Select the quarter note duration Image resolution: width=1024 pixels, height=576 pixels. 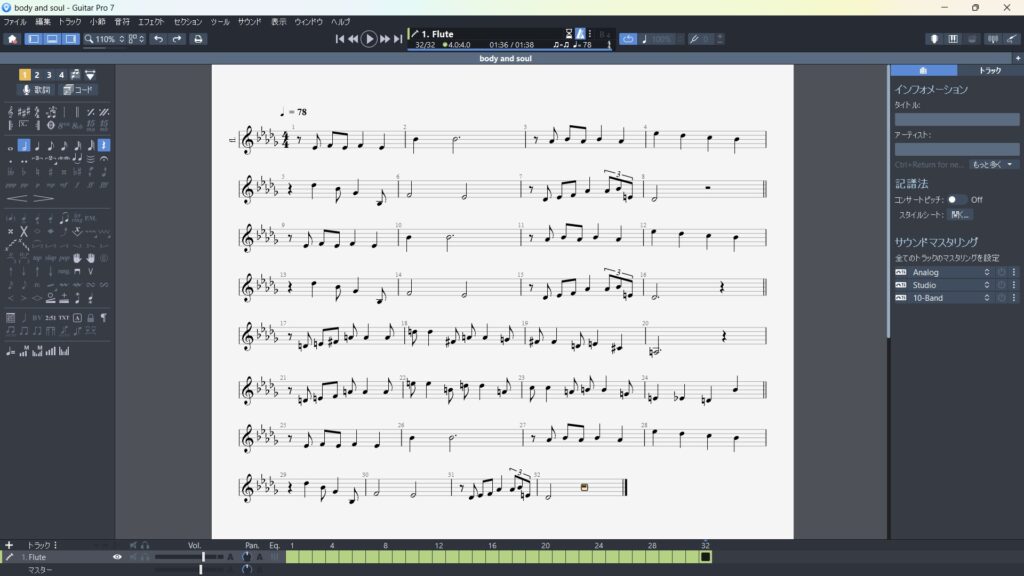(37, 146)
